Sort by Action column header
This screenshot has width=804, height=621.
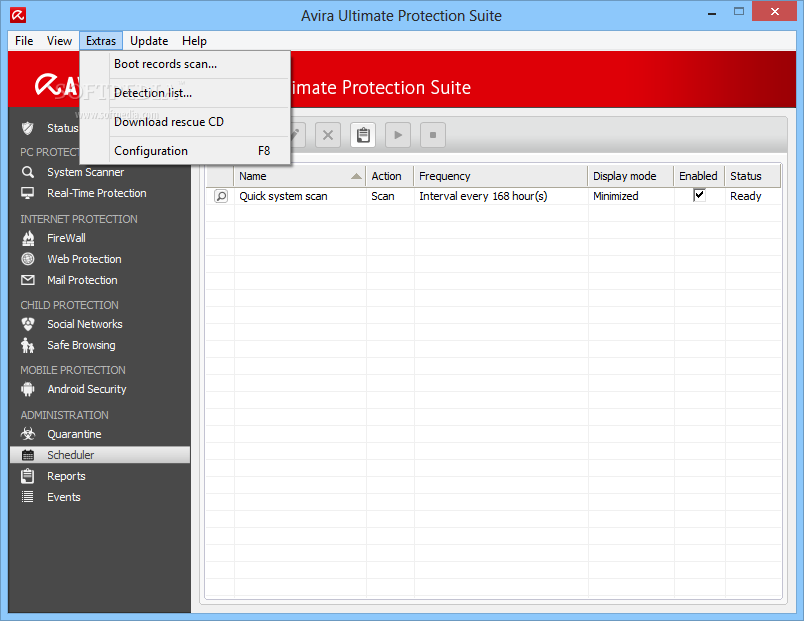(390, 176)
